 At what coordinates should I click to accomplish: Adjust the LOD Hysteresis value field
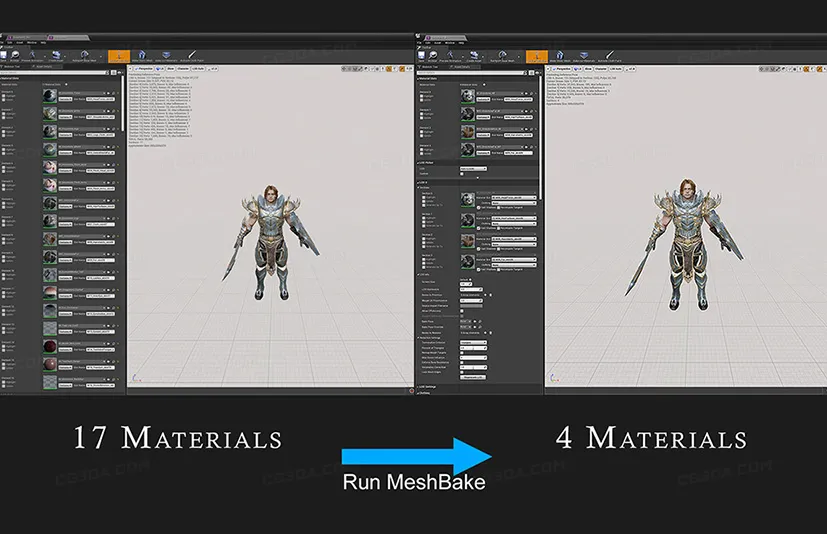tap(471, 289)
